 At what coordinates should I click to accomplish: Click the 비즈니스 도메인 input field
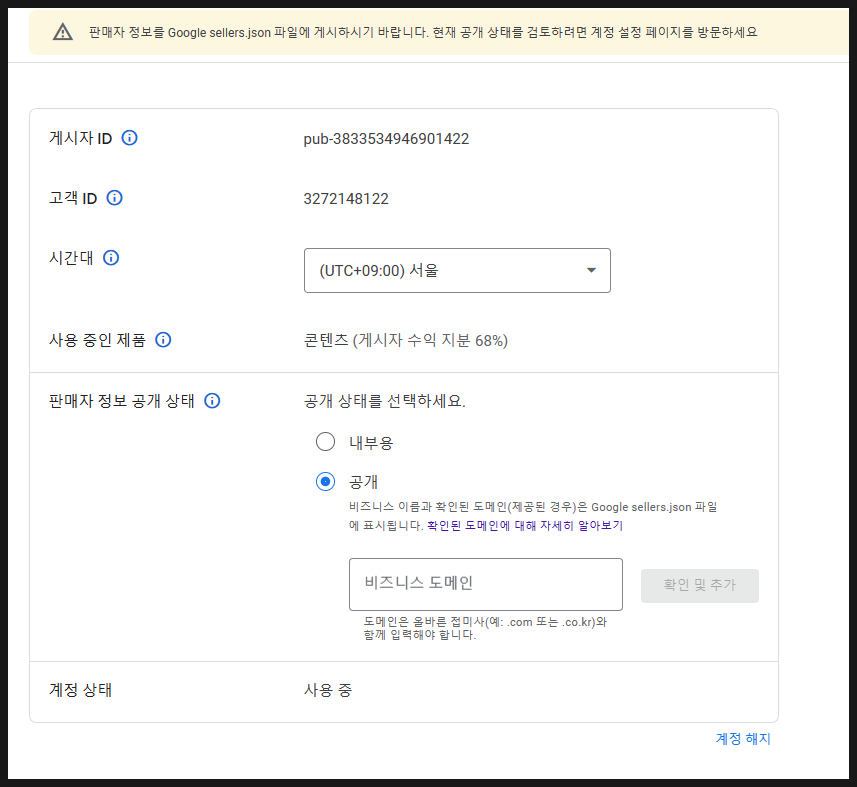(x=485, y=584)
